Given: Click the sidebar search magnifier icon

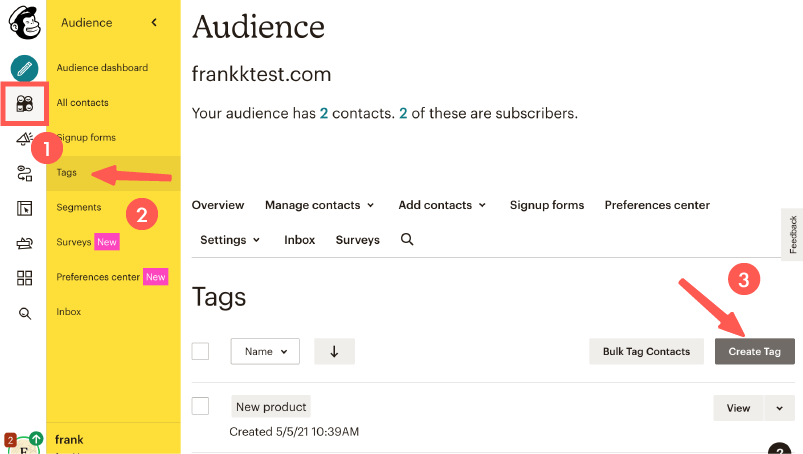Looking at the screenshot, I should (25, 313).
